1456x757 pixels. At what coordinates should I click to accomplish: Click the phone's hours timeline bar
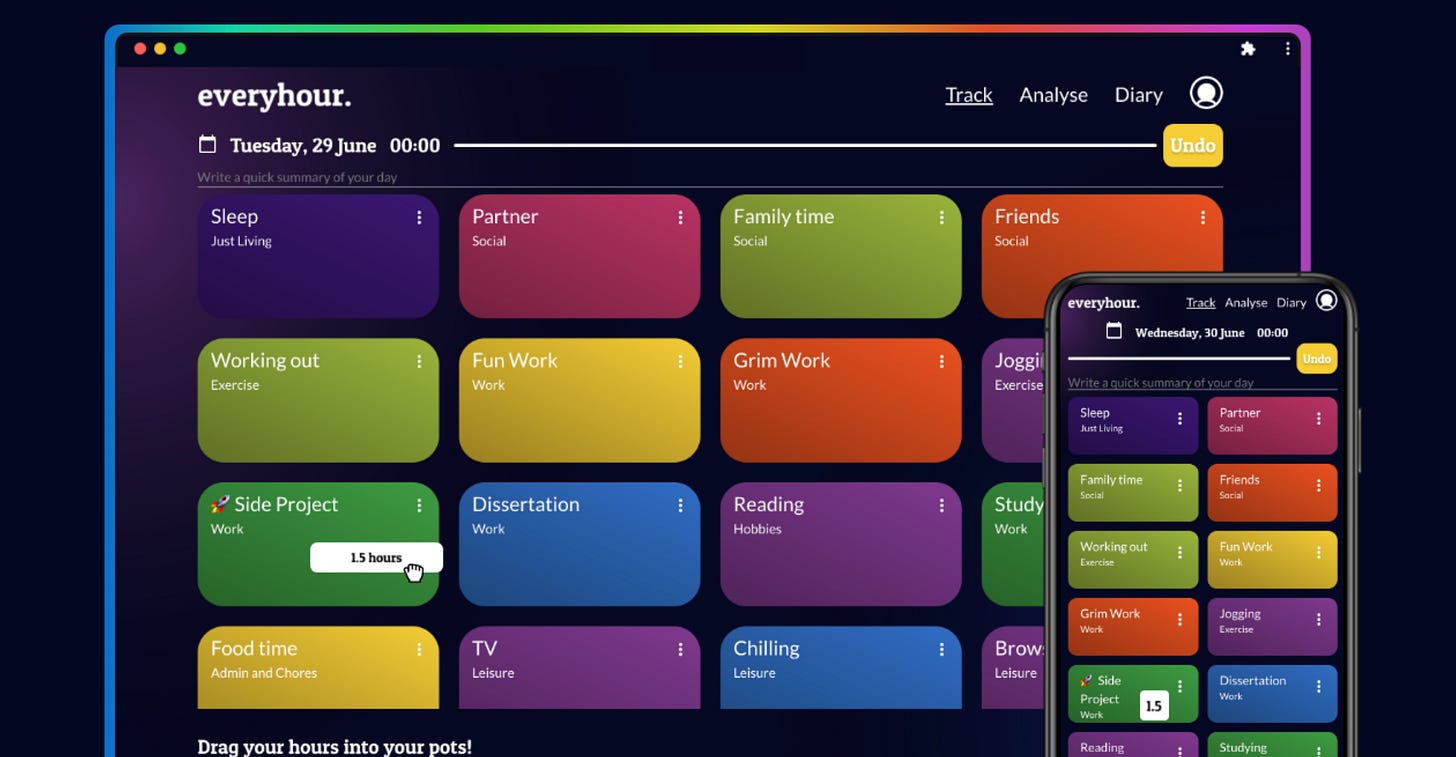tap(1179, 358)
